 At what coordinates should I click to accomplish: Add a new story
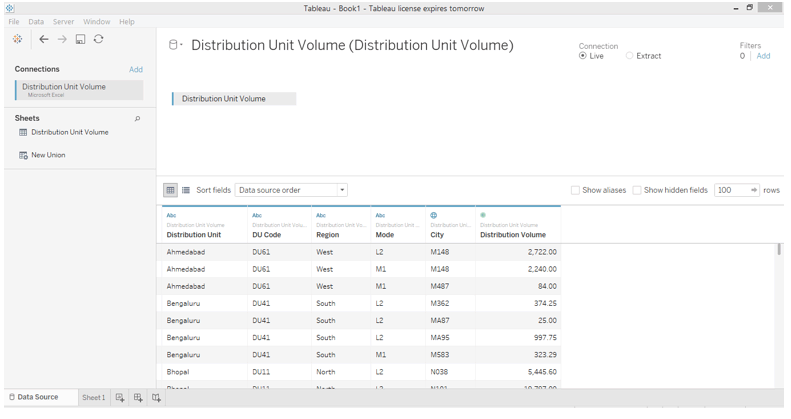[x=156, y=398]
